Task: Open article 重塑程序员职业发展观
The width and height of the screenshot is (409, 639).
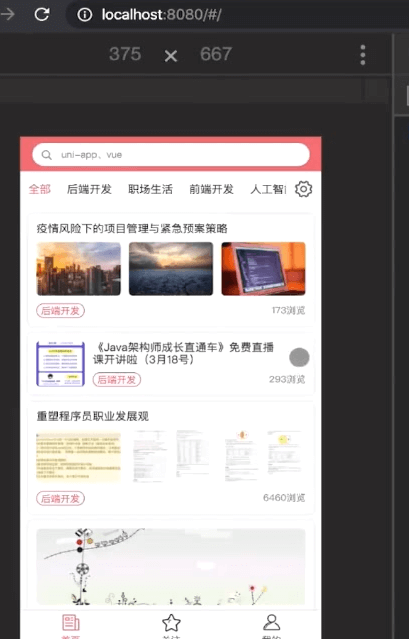Action: pos(93,416)
